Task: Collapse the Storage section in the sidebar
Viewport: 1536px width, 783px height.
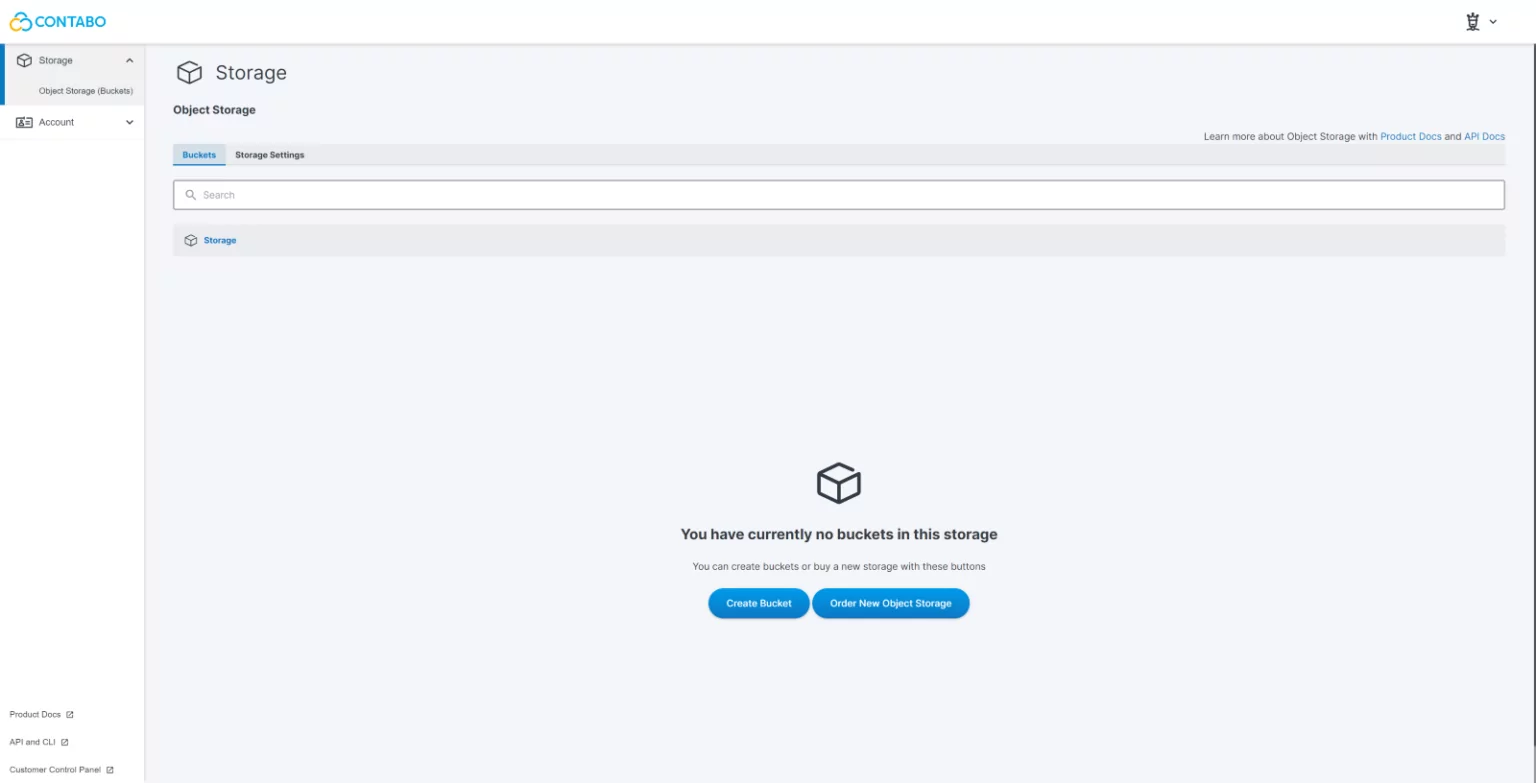Action: pos(129,61)
